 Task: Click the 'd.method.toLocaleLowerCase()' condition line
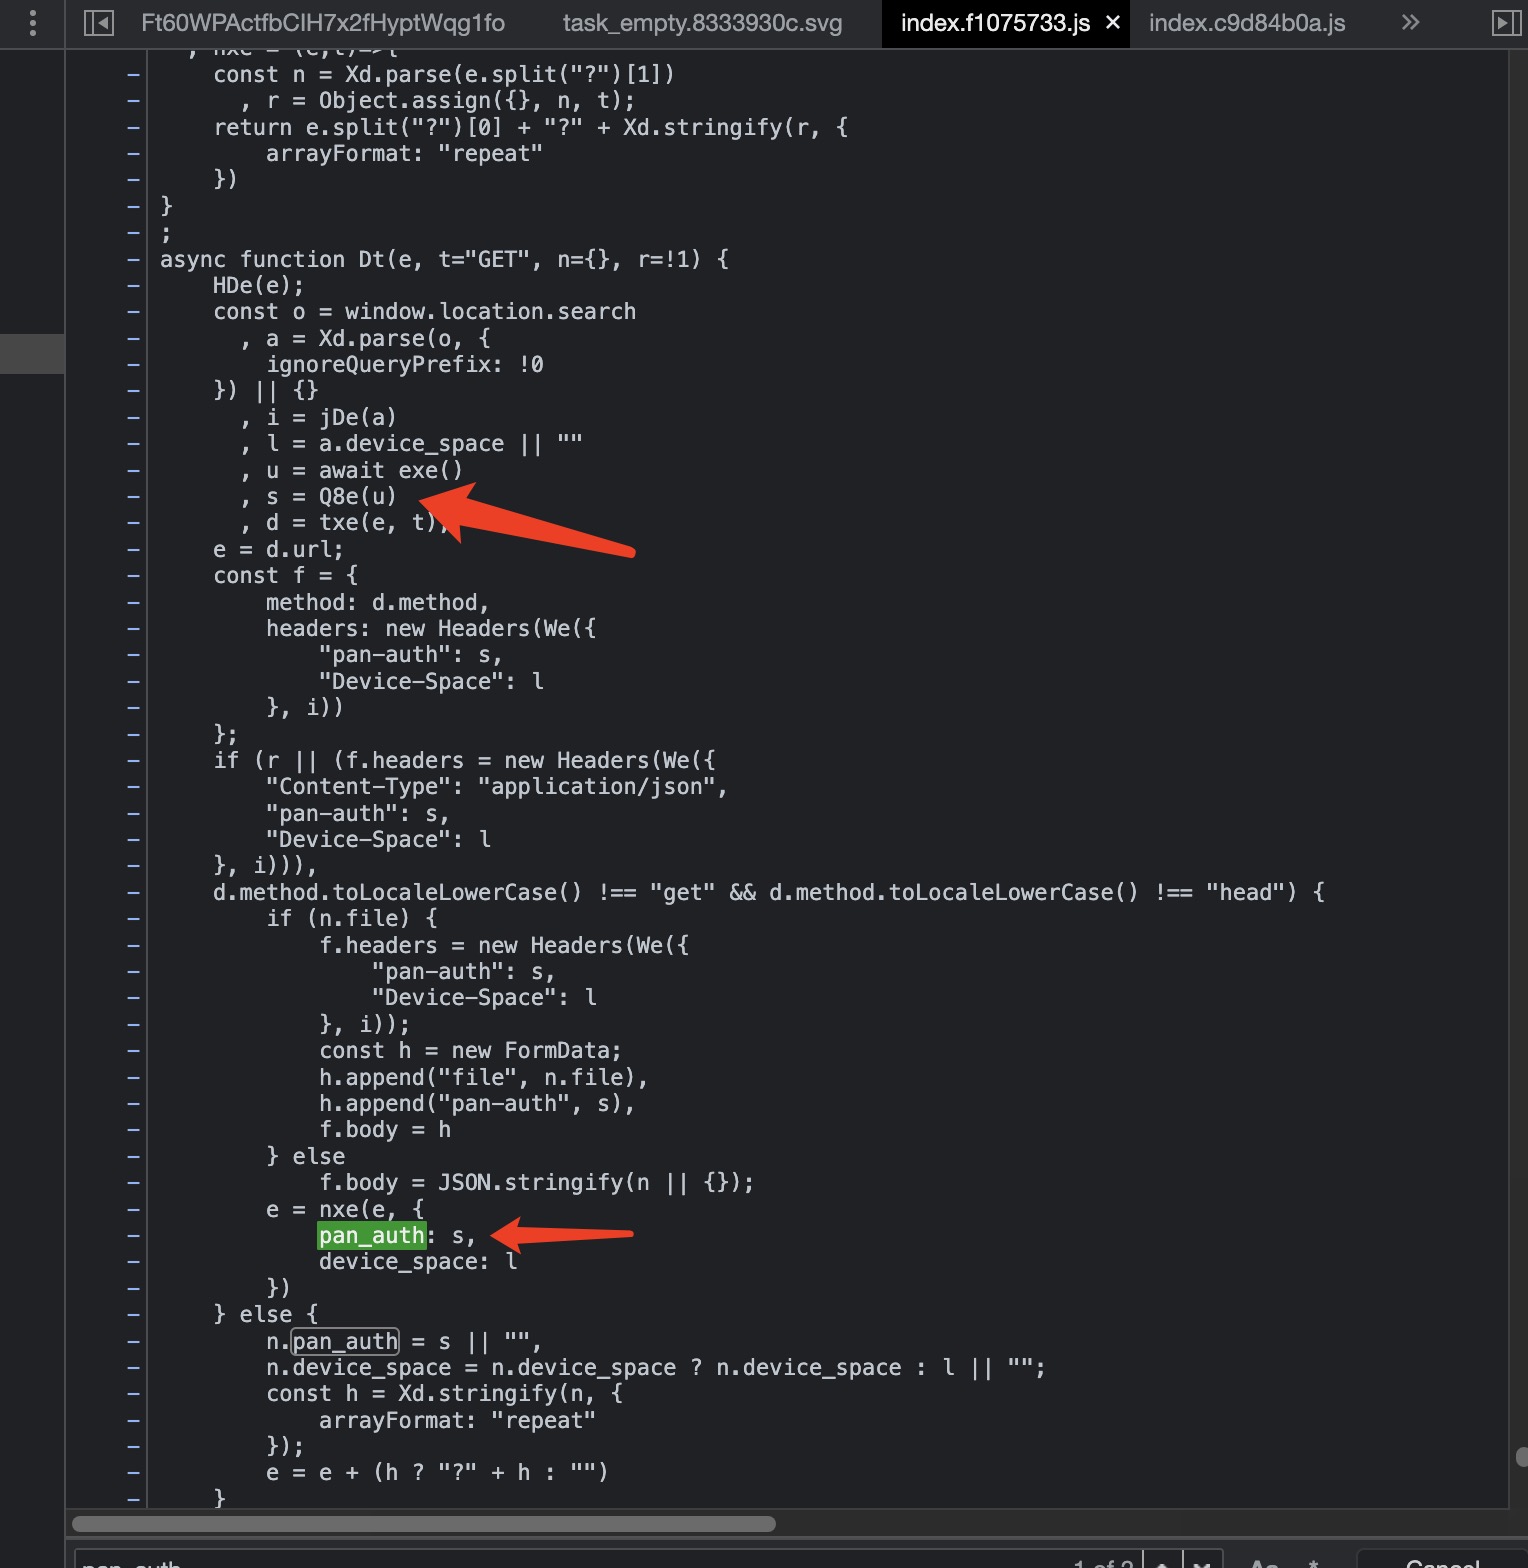tap(768, 892)
